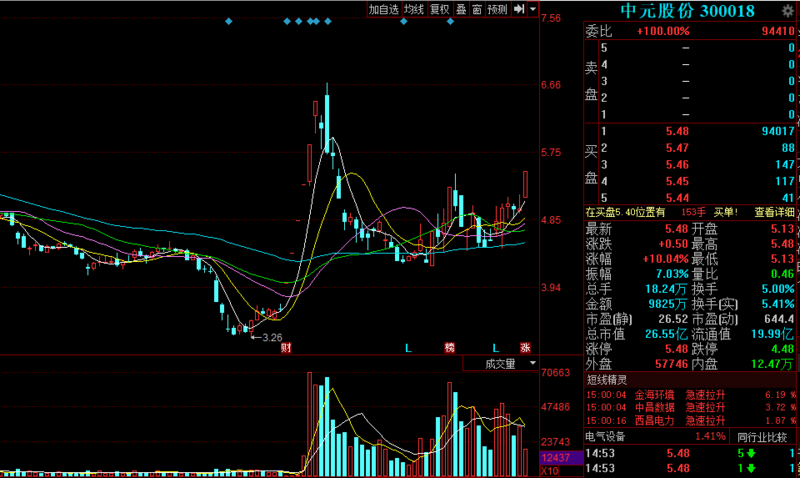Click the 叠 overlay chart button
800x478 pixels.
click(461, 9)
